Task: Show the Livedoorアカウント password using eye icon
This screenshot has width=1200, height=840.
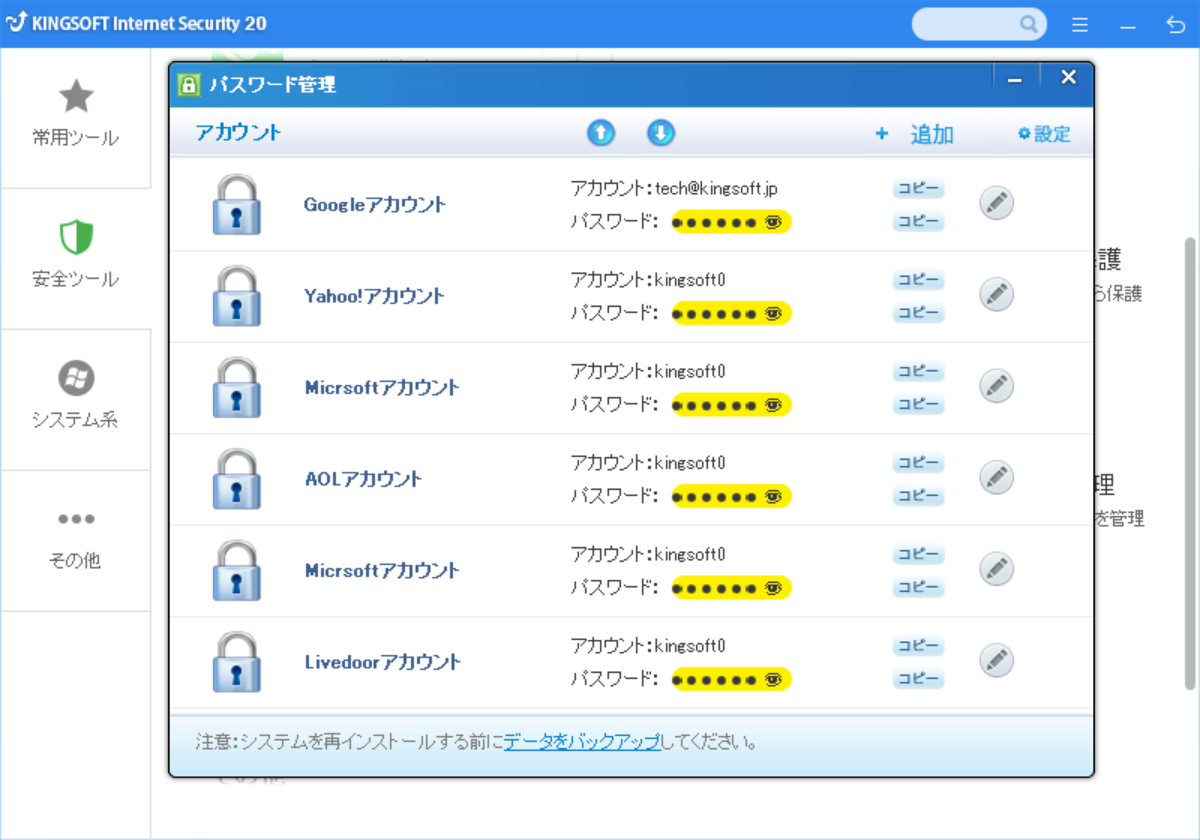Action: point(773,679)
